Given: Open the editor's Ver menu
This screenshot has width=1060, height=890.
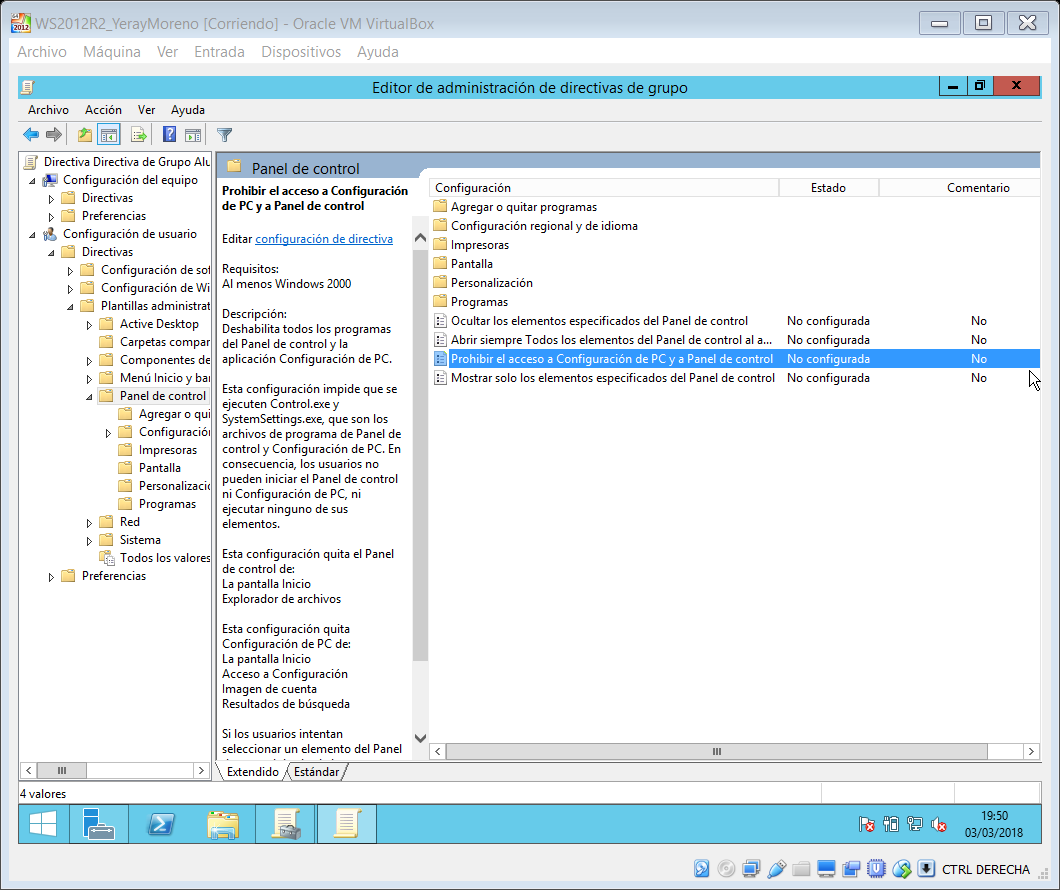Looking at the screenshot, I should point(147,109).
